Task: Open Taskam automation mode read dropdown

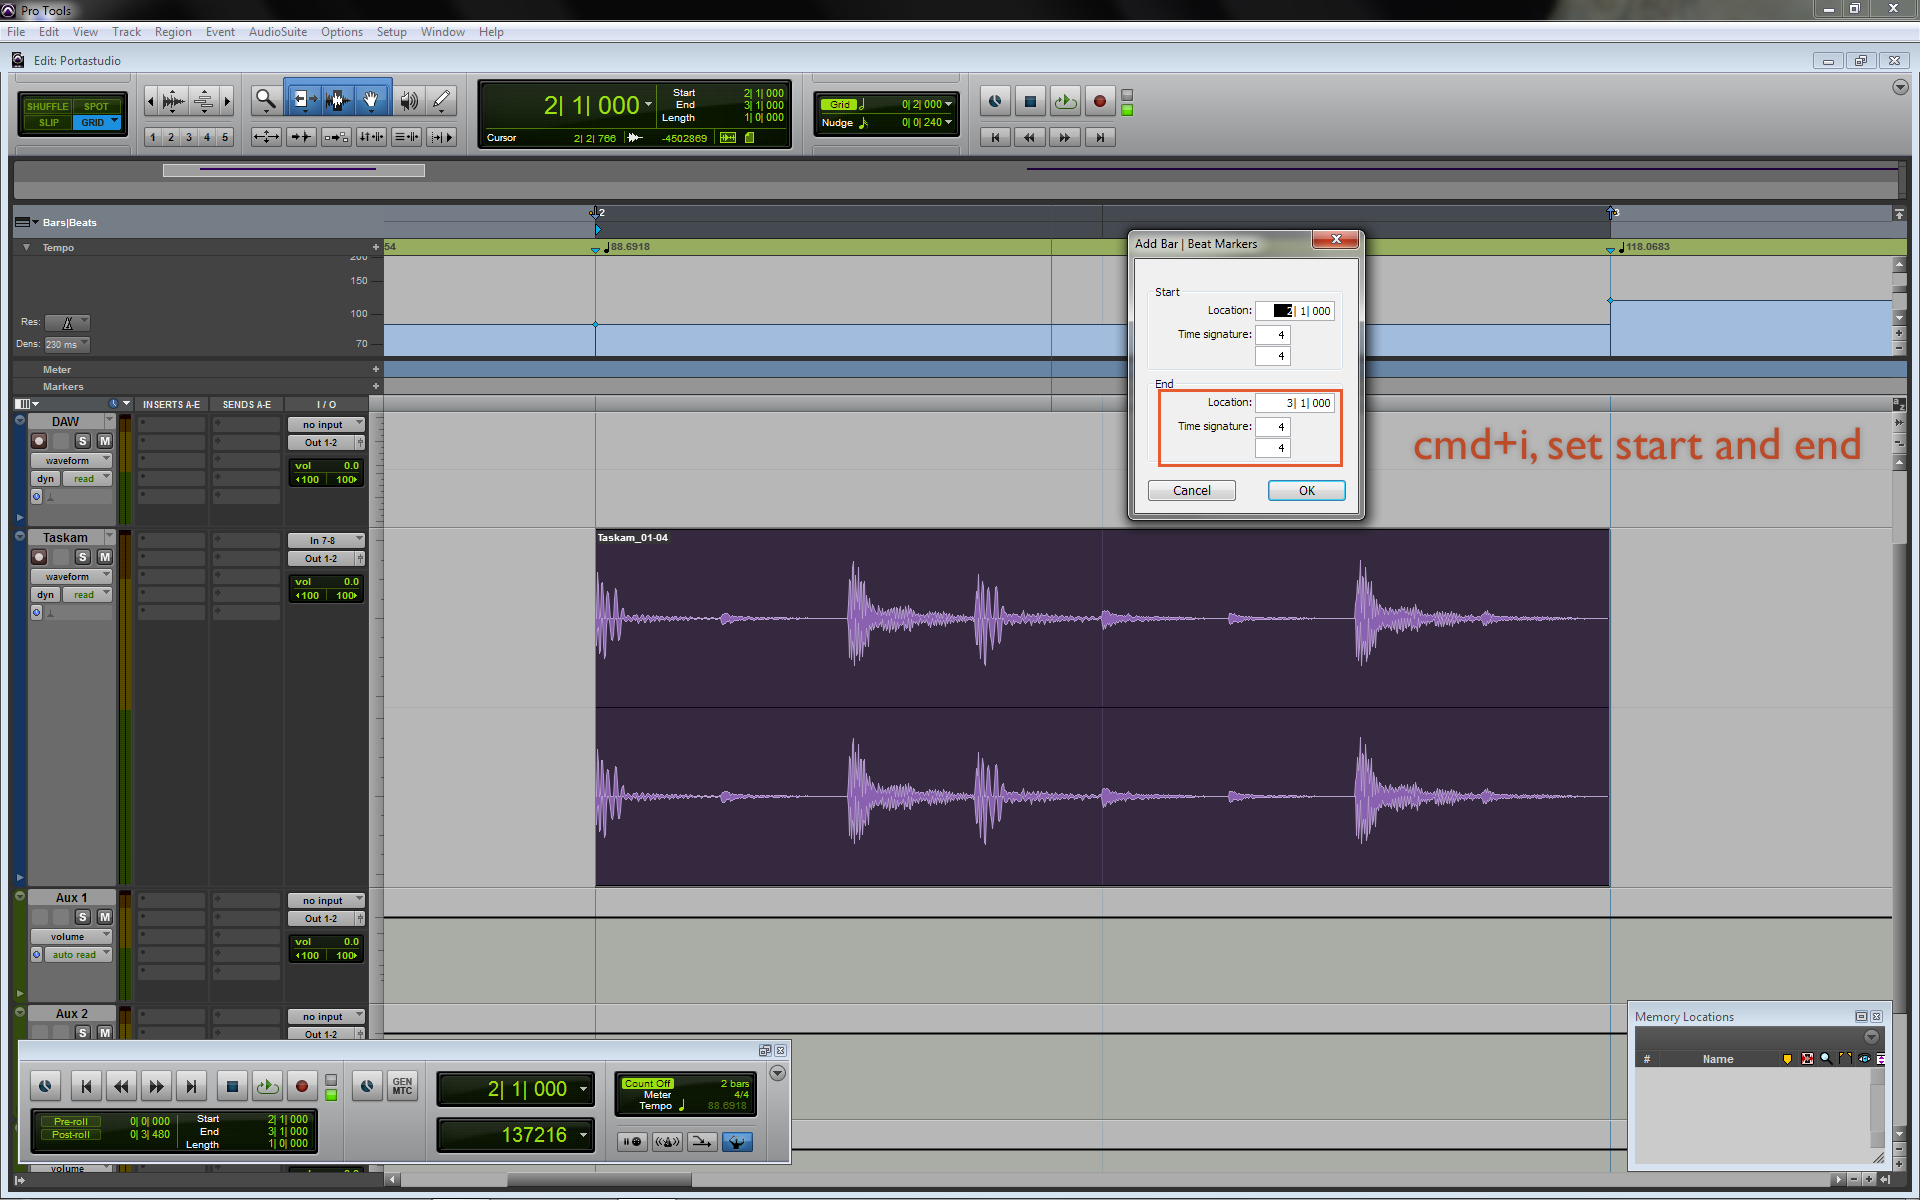Action: (x=87, y=595)
